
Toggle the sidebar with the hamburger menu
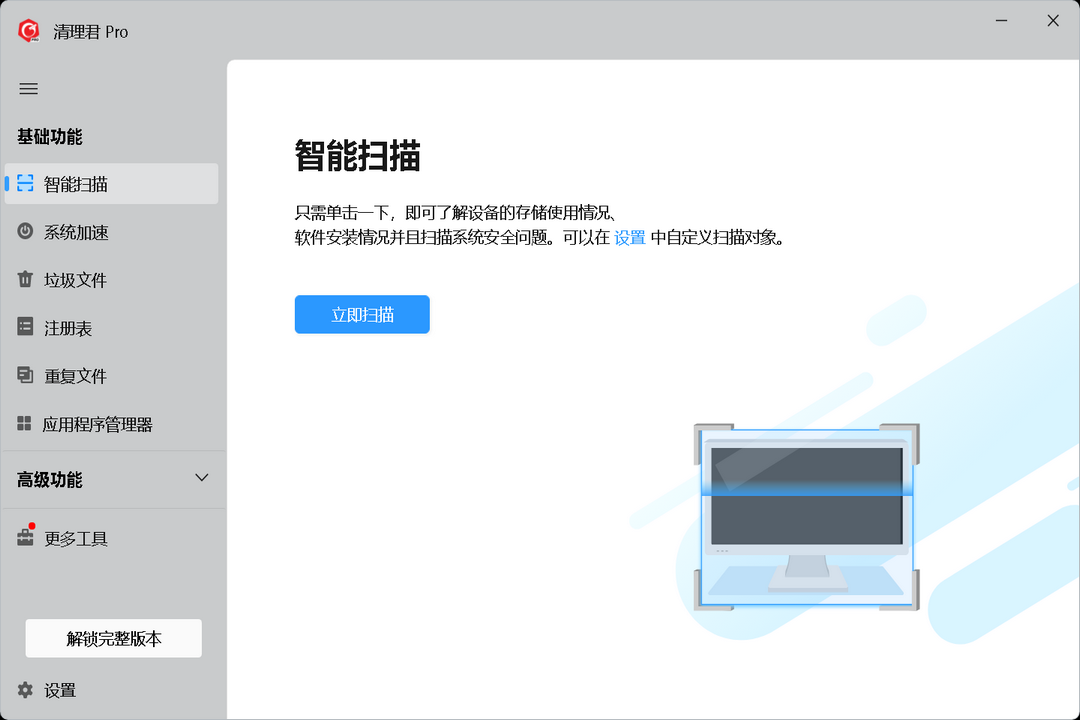coord(28,89)
